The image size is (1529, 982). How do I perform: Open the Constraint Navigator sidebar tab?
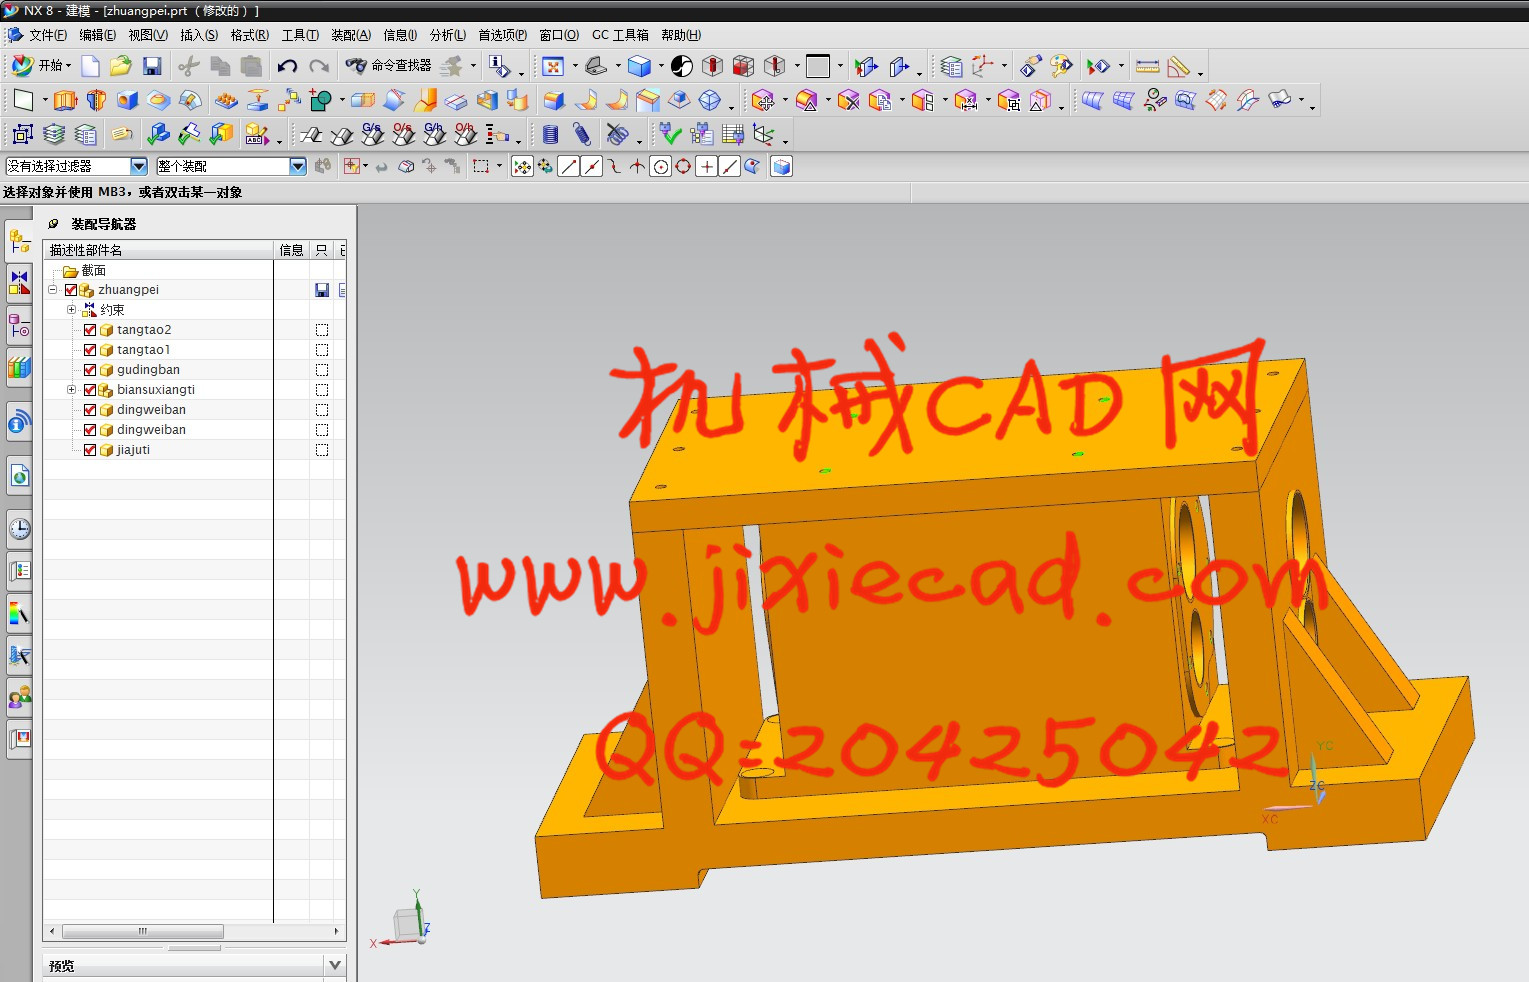[19, 283]
